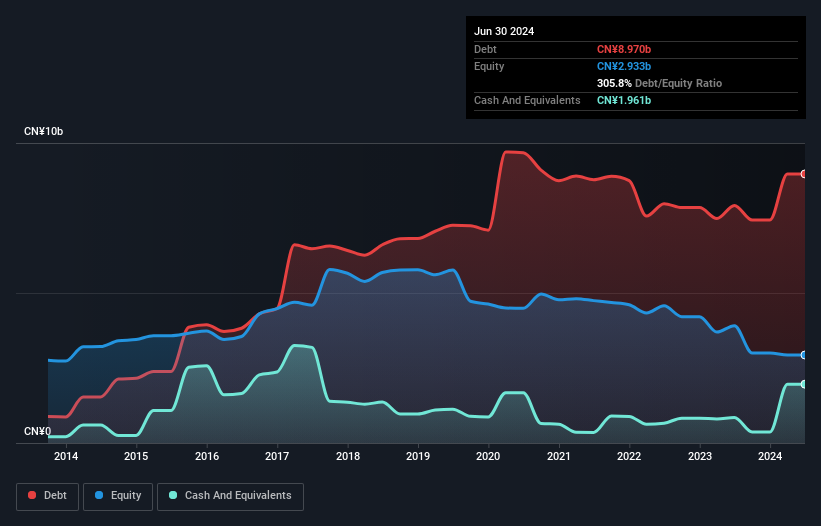Click the Jun 30 2024 tooltip date
The image size is (821, 526).
504,31
